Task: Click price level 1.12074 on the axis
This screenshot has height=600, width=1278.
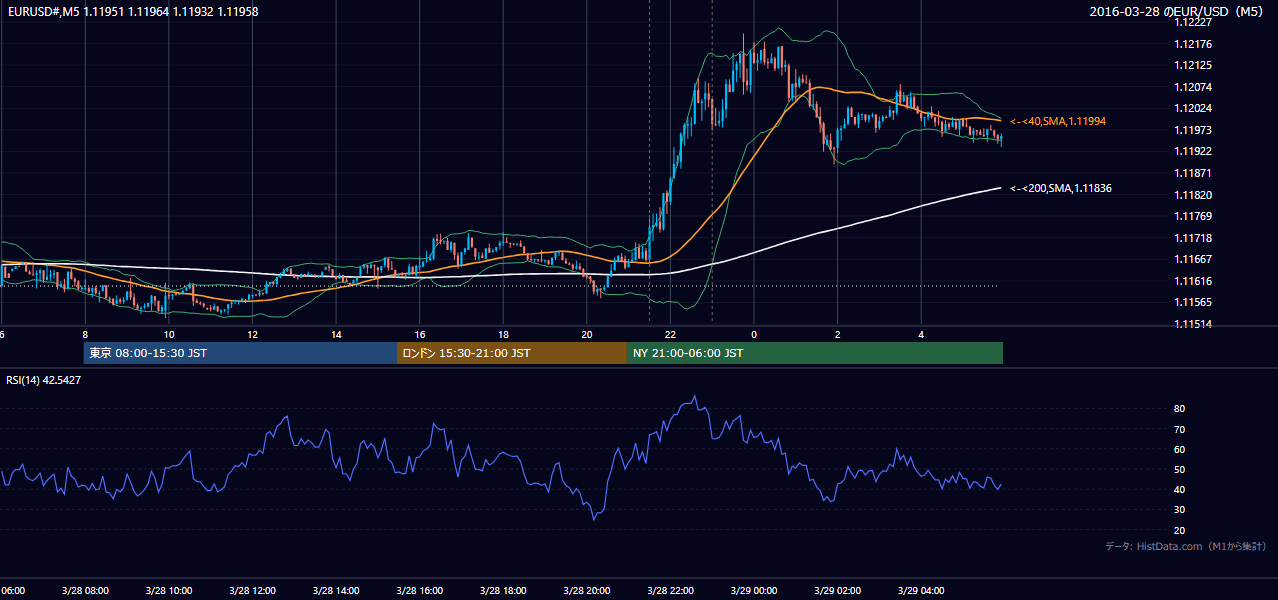Action: 1194,87
